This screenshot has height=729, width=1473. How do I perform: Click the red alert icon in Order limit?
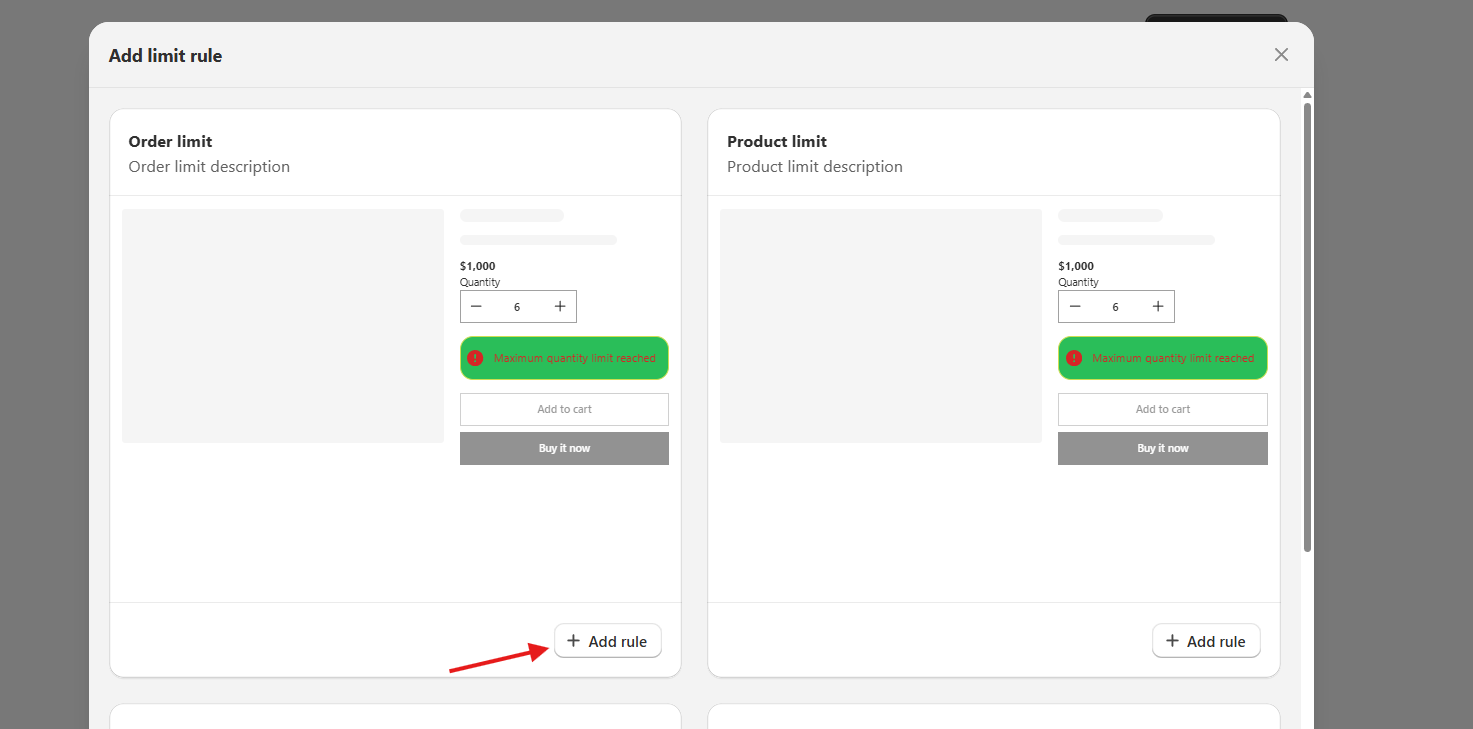coord(475,358)
